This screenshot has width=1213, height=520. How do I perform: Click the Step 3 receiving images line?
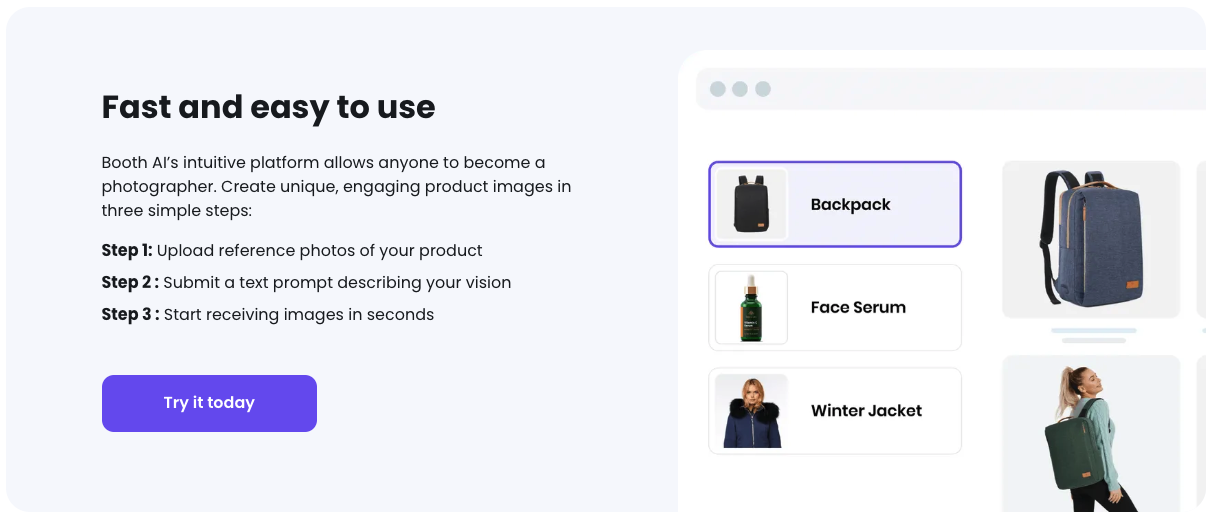point(267,314)
